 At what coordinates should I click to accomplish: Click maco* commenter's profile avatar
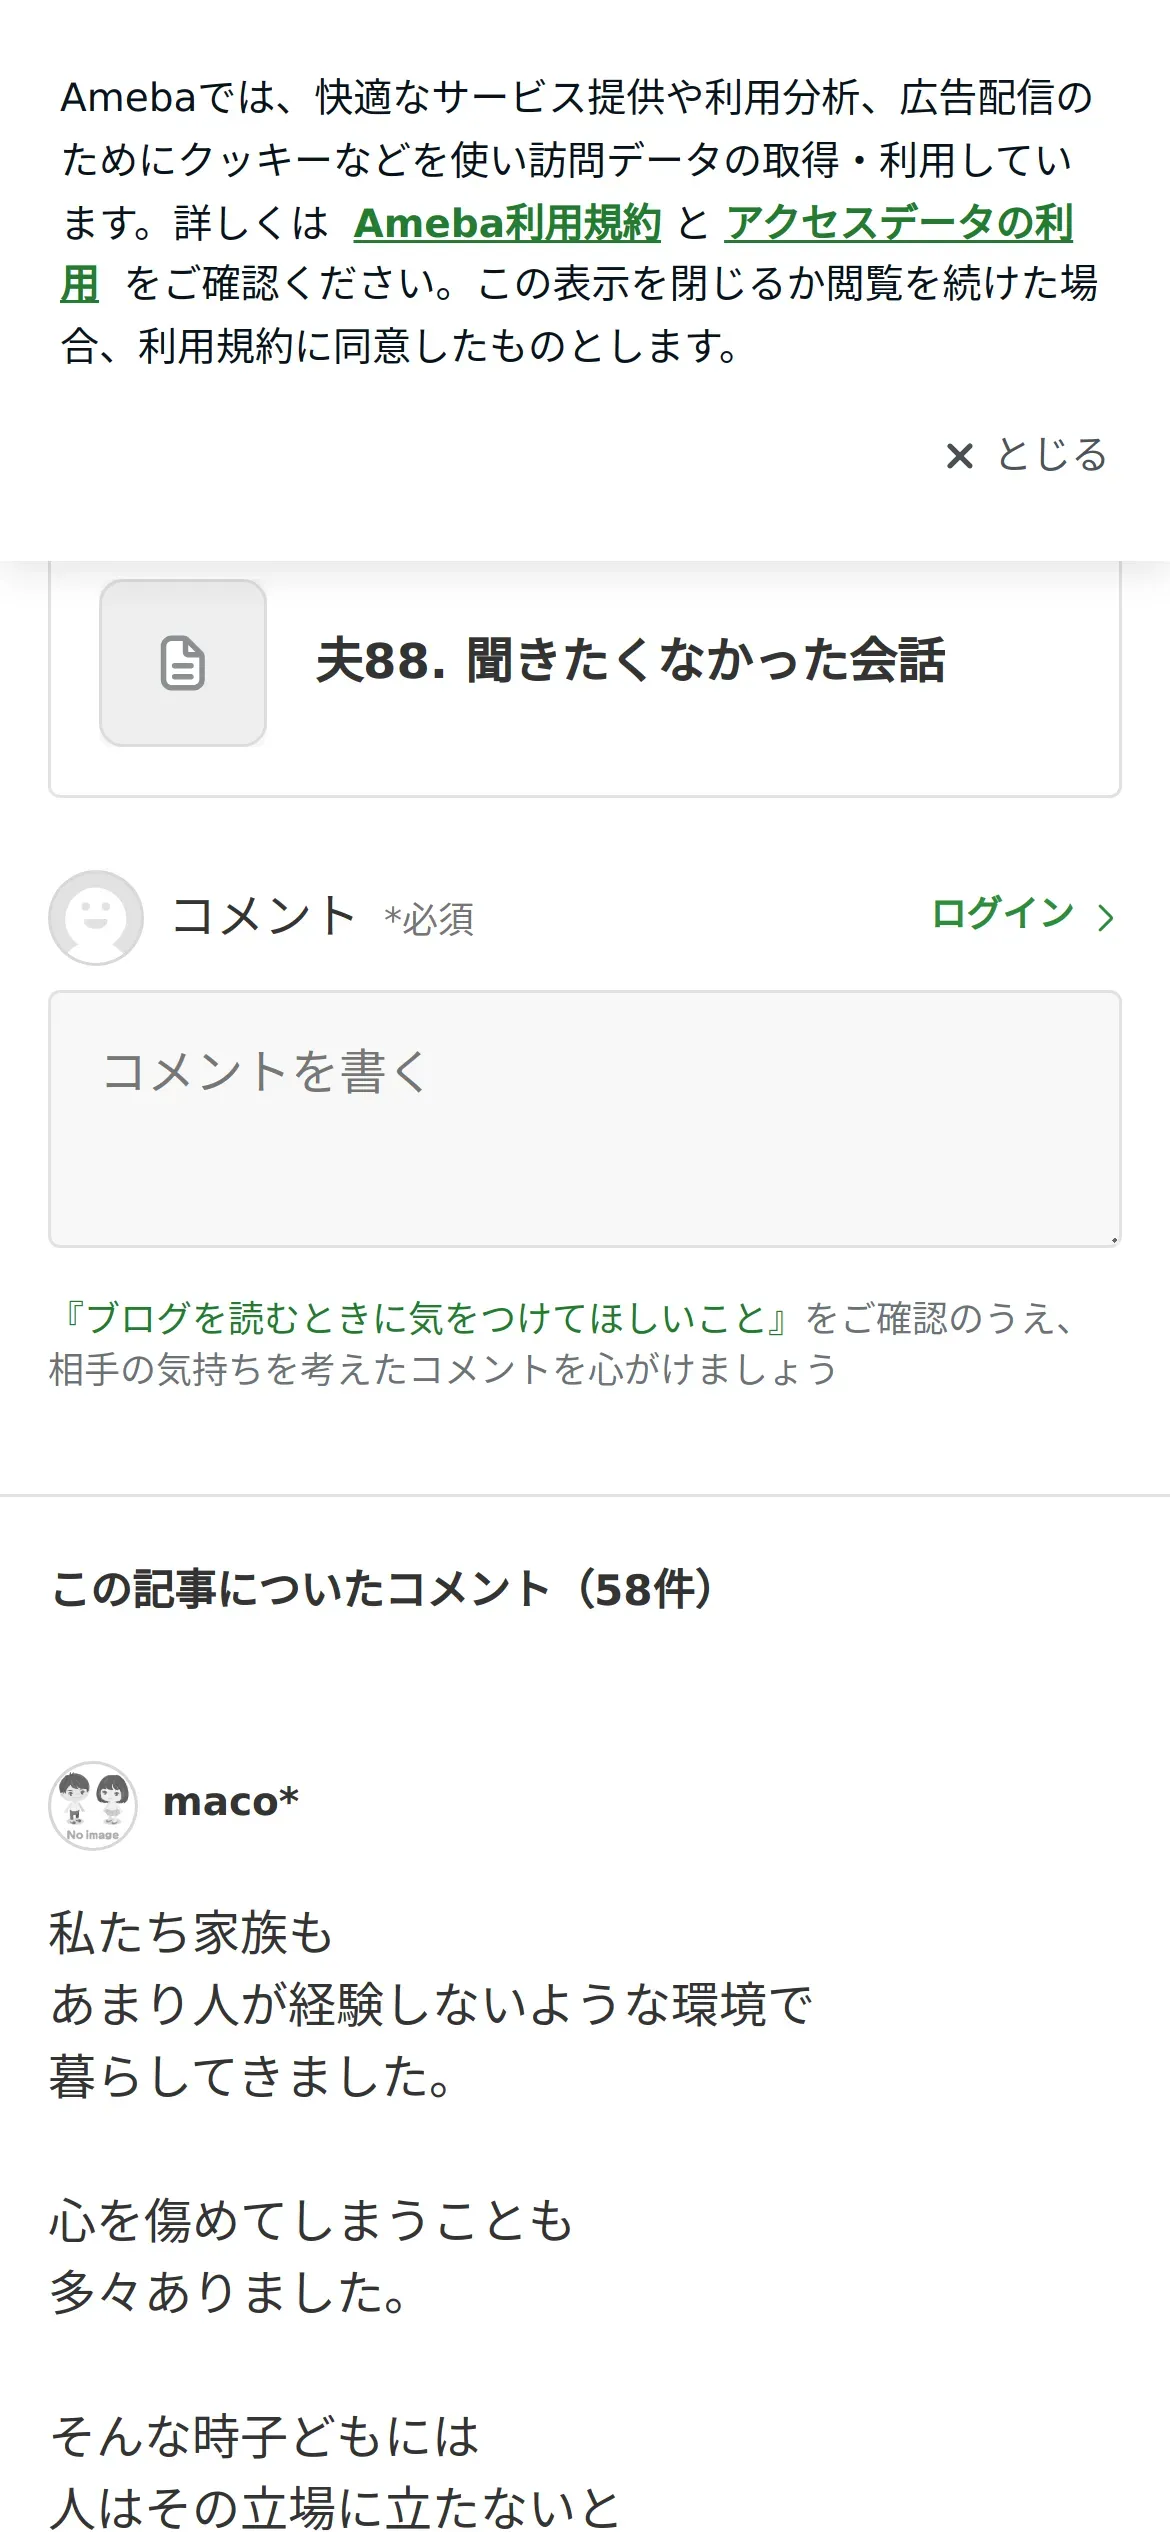click(93, 1805)
